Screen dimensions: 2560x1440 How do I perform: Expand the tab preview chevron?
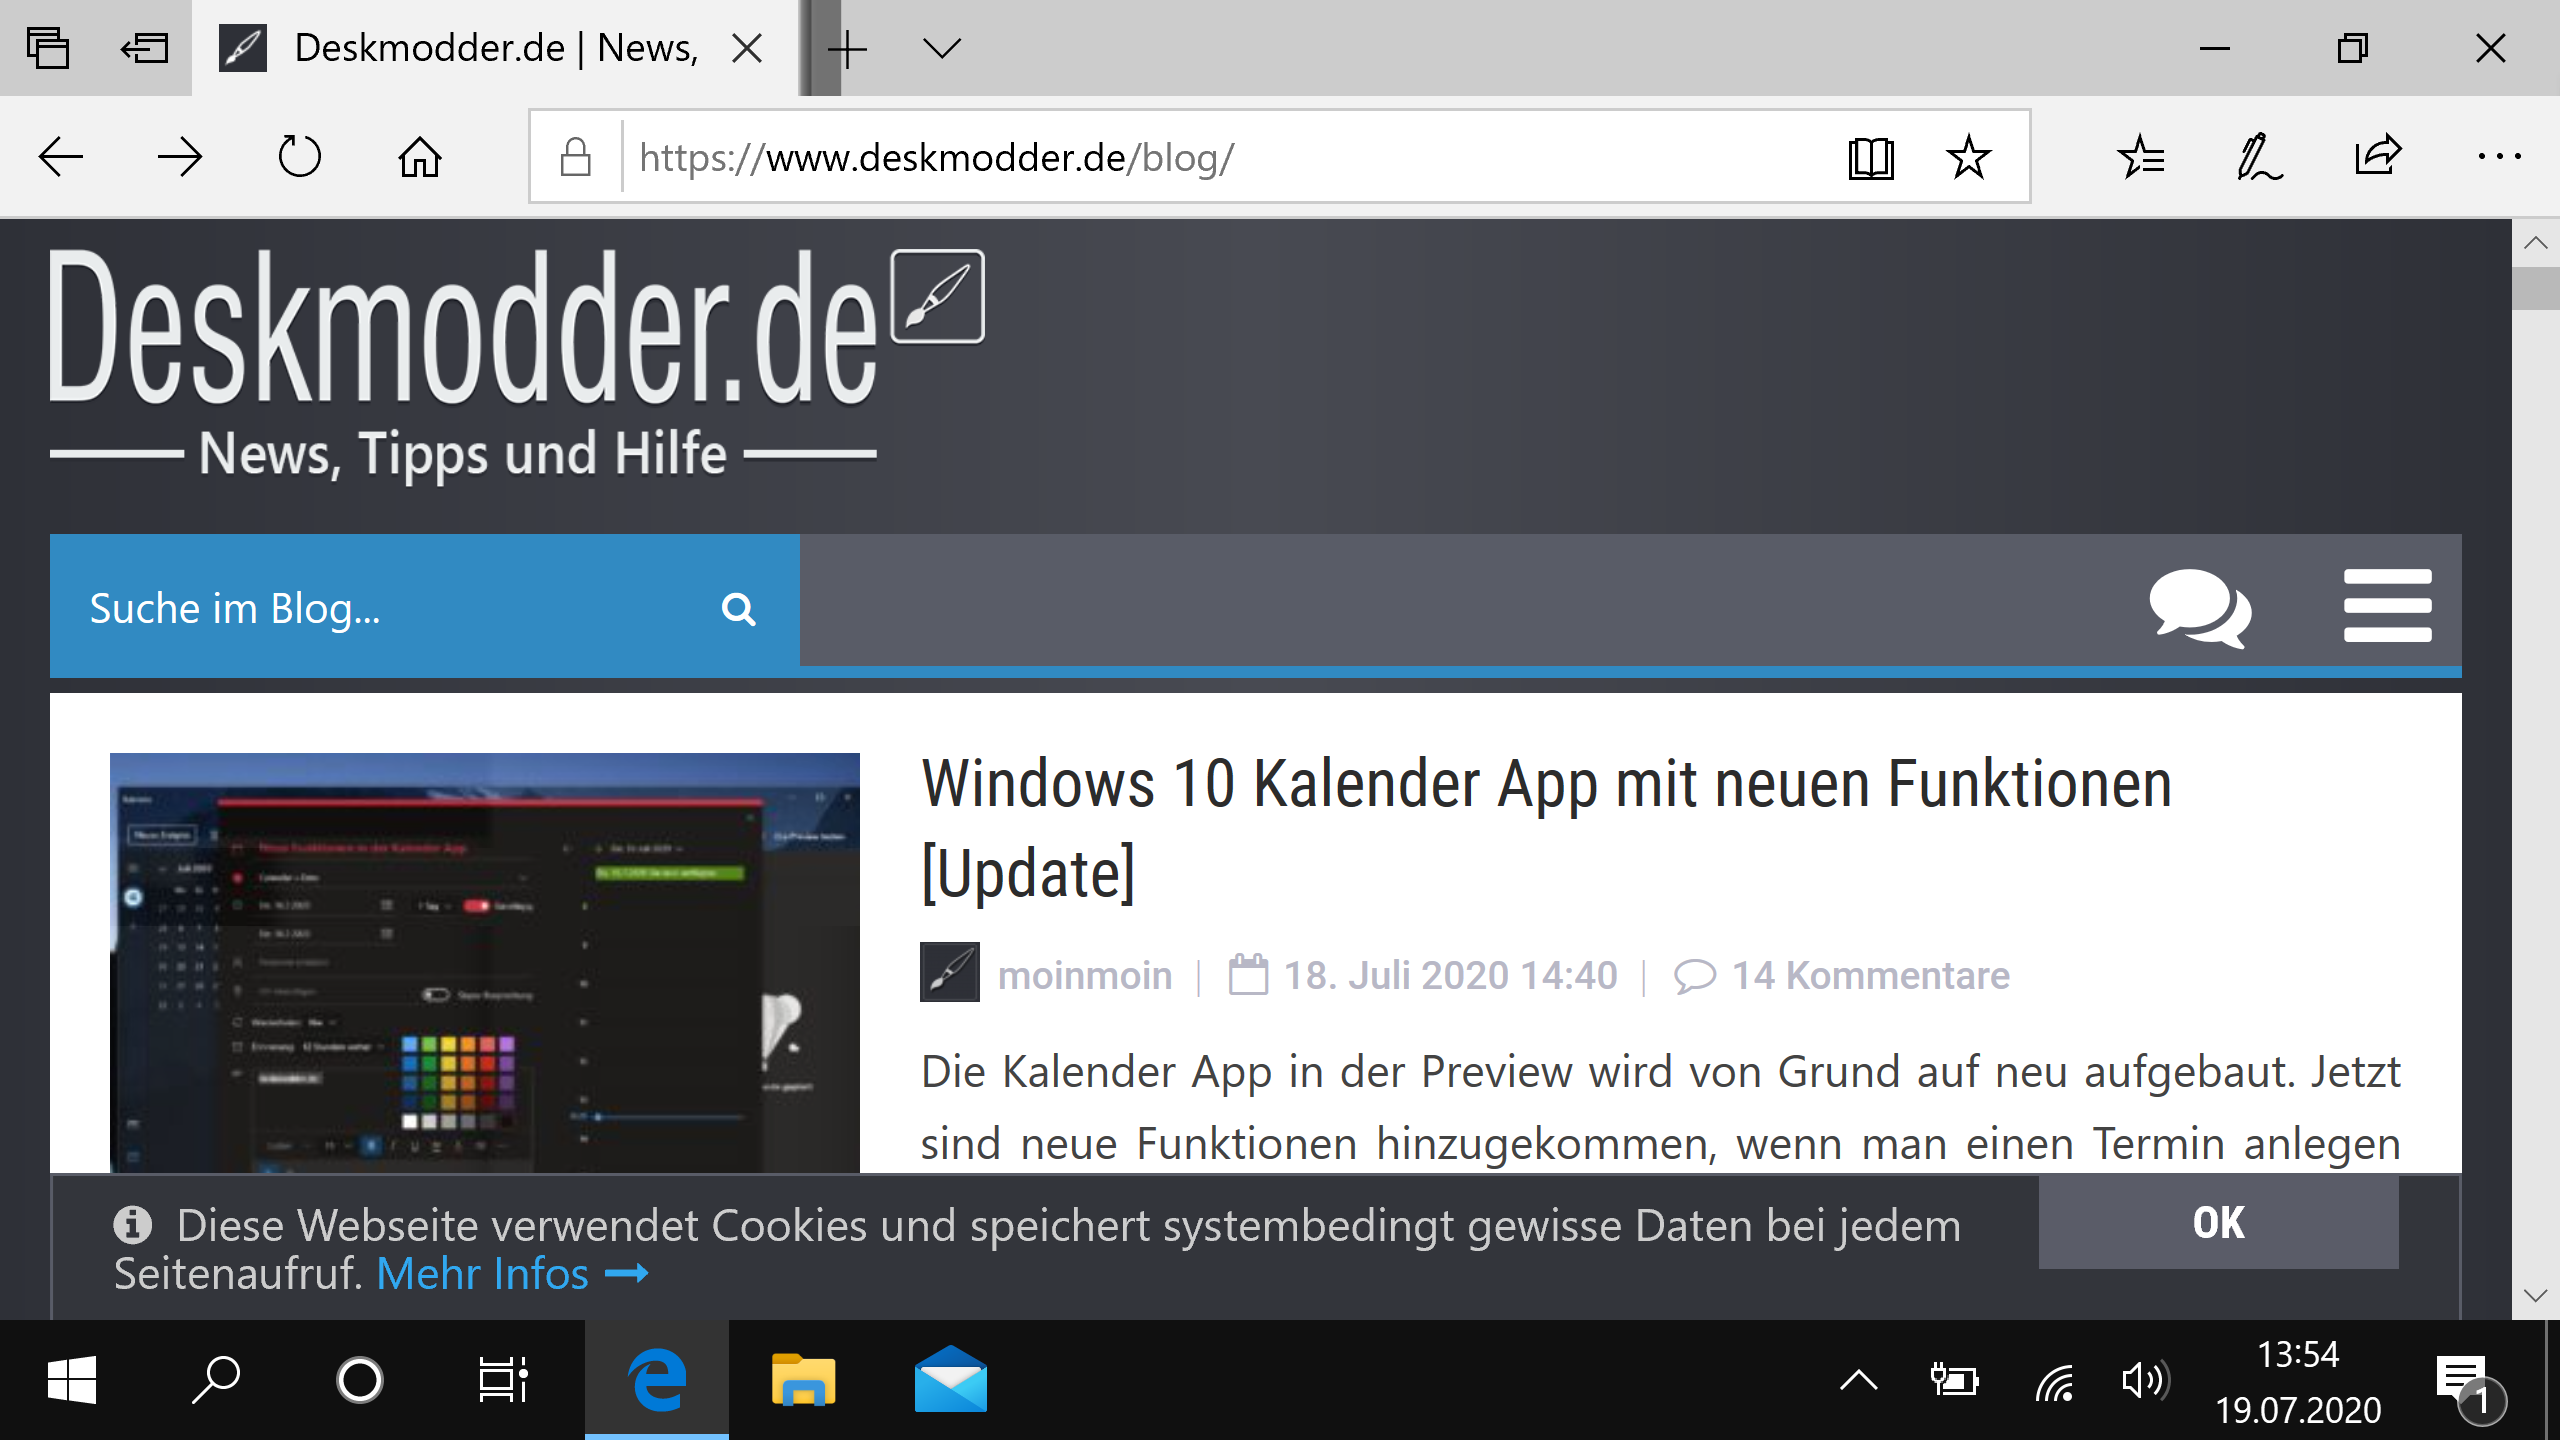coord(942,48)
